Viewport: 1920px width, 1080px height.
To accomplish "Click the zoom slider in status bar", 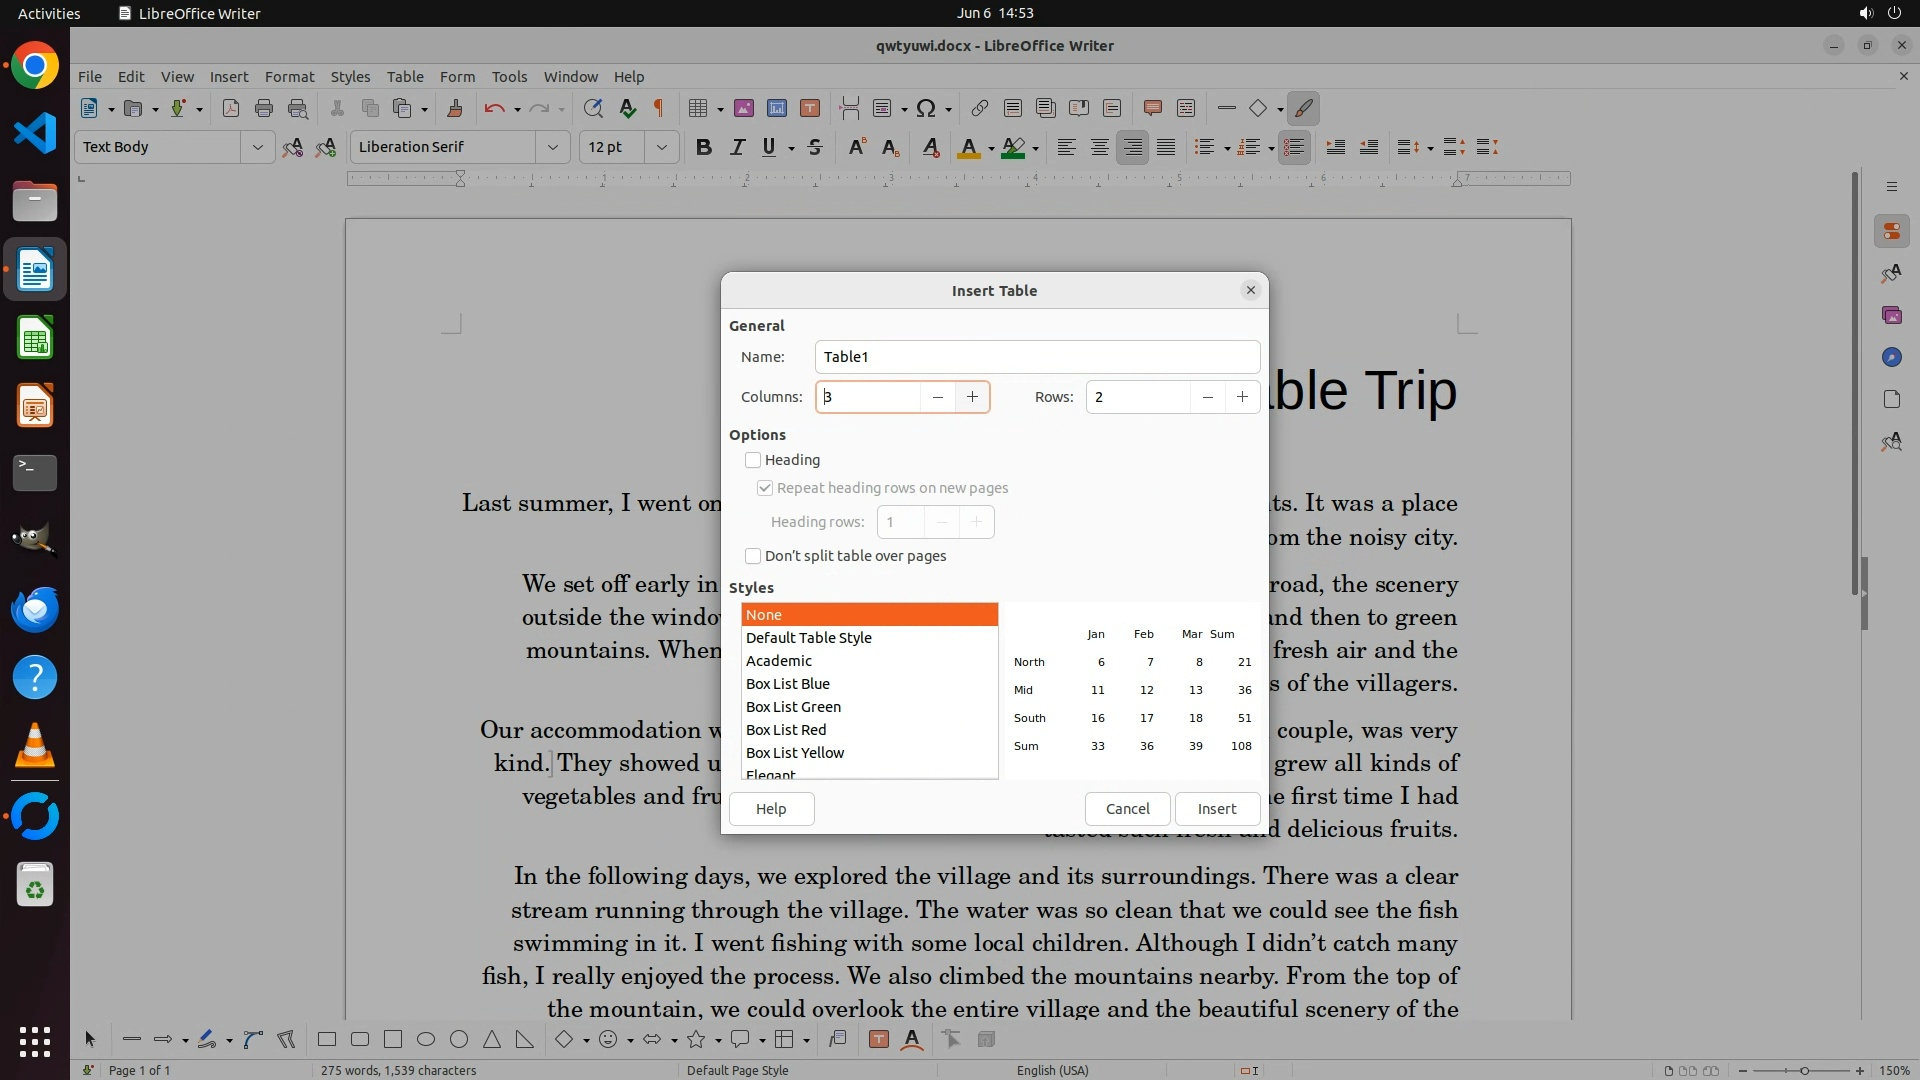I will [x=1803, y=1070].
